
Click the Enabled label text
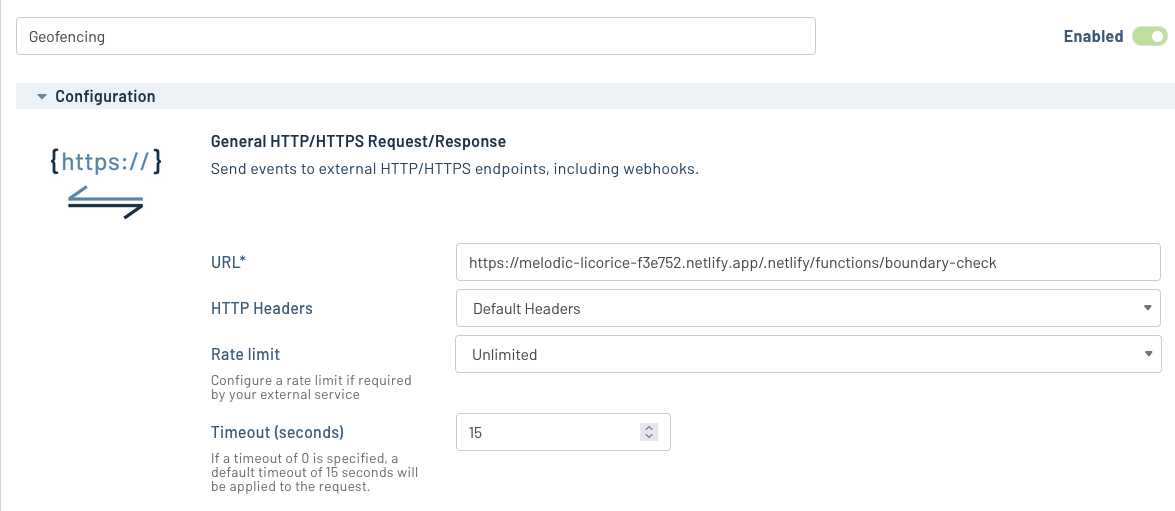click(1093, 37)
